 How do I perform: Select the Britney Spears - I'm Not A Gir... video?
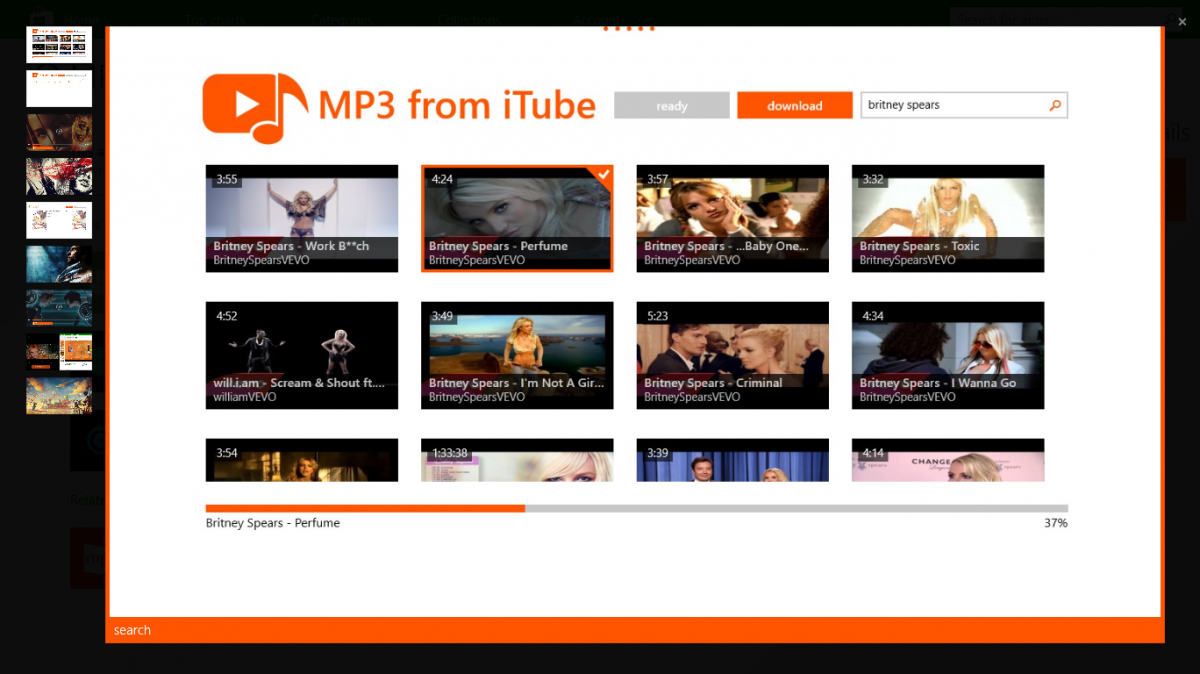[517, 355]
